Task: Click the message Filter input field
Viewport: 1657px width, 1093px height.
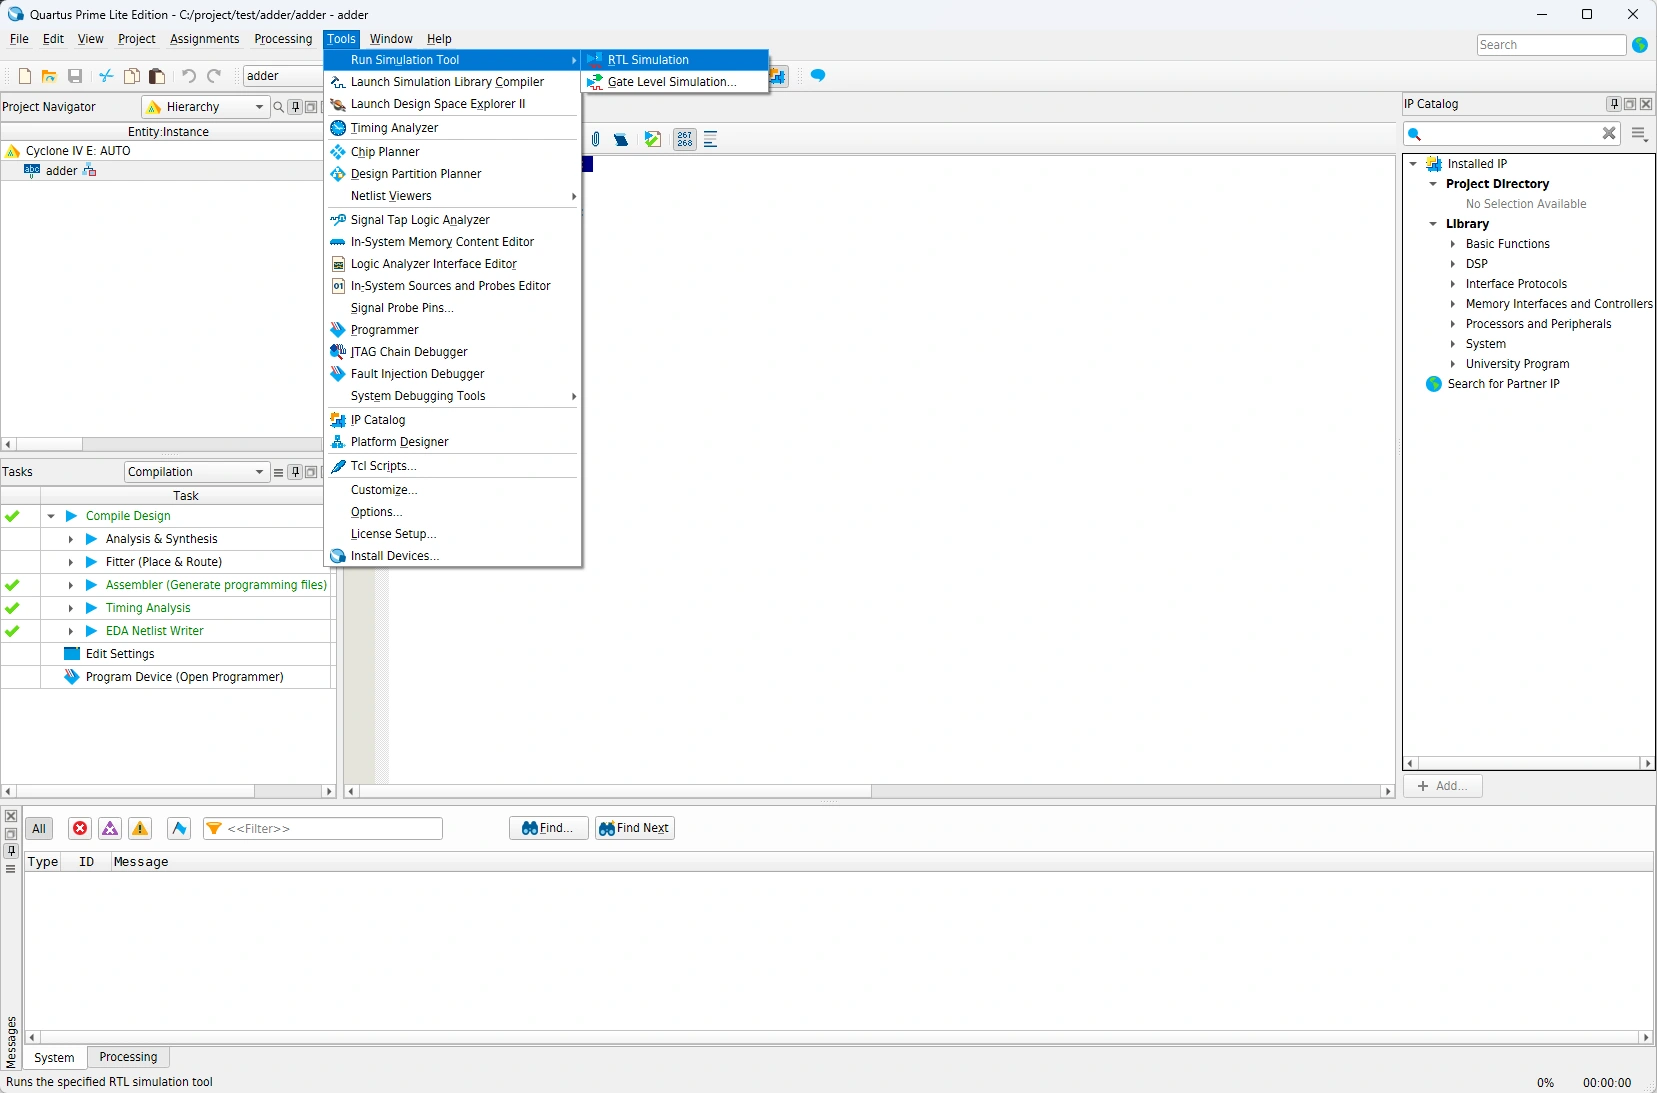Action: (x=332, y=829)
